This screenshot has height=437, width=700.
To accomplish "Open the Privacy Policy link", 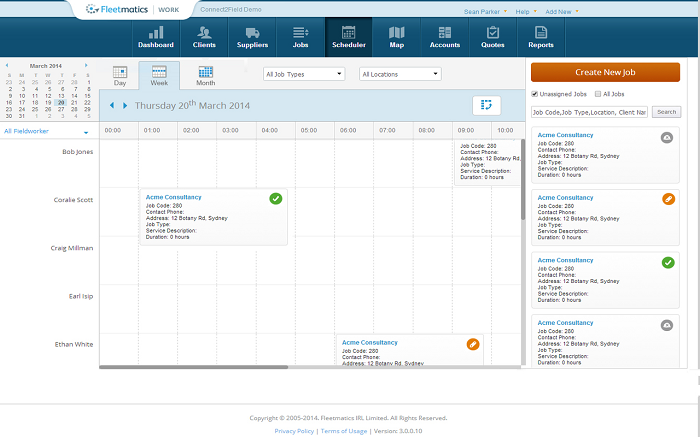I will pos(294,430).
